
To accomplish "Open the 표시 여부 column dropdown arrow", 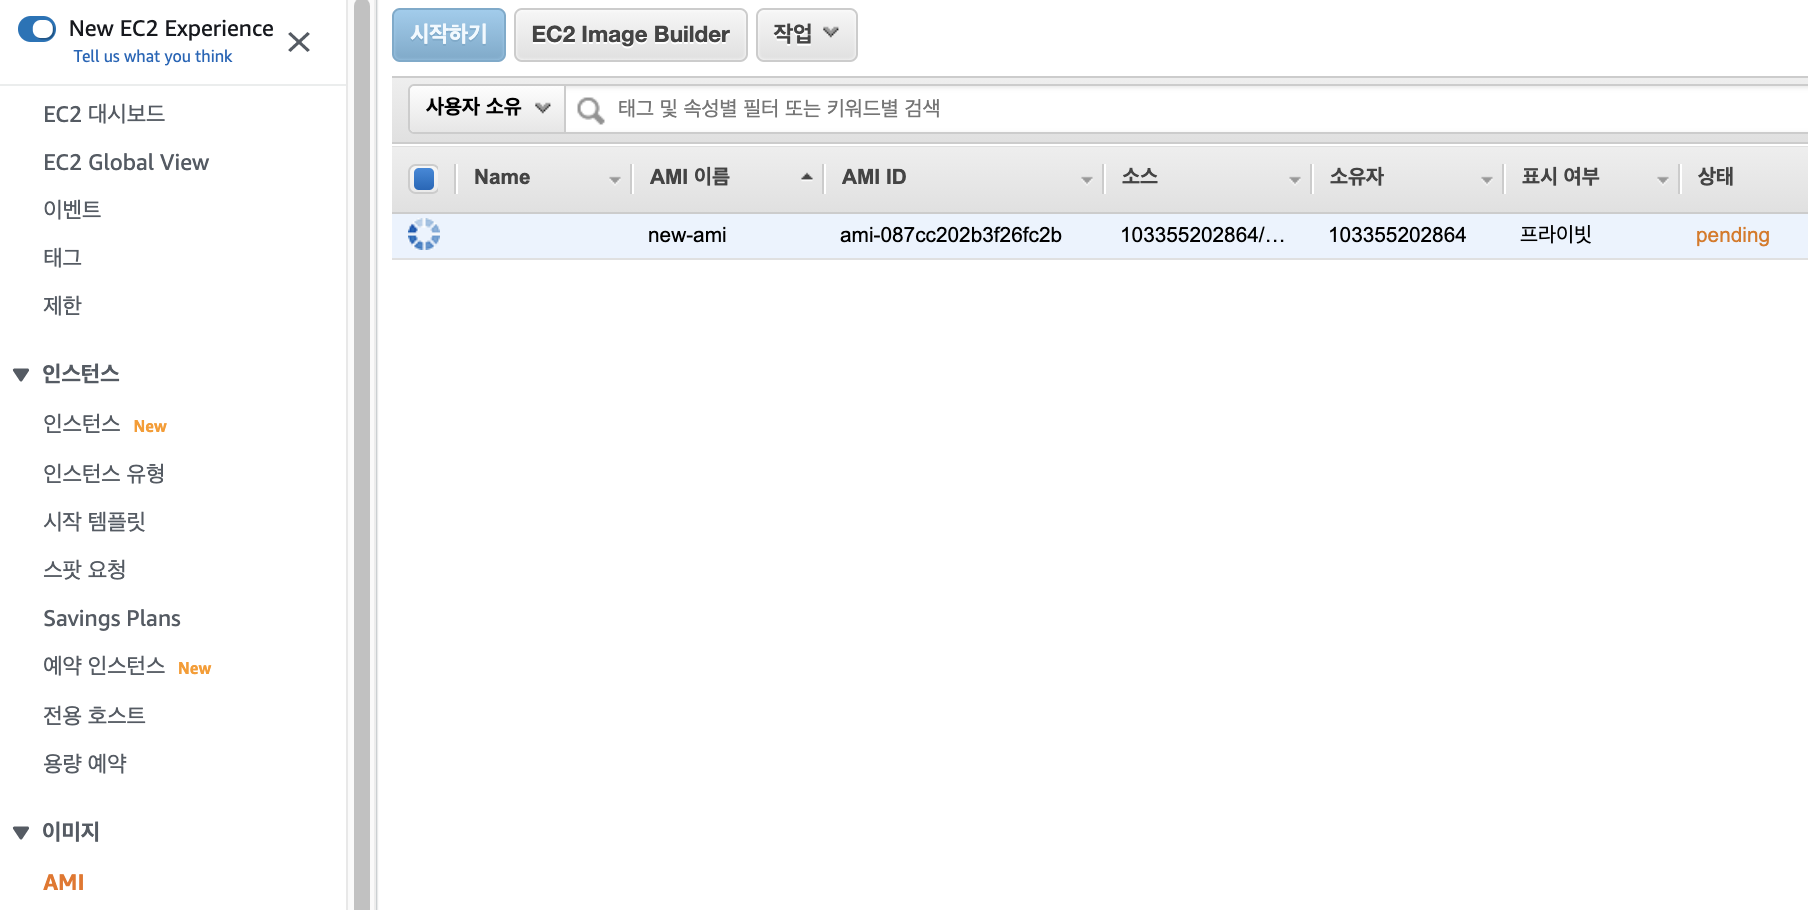I will (x=1663, y=180).
